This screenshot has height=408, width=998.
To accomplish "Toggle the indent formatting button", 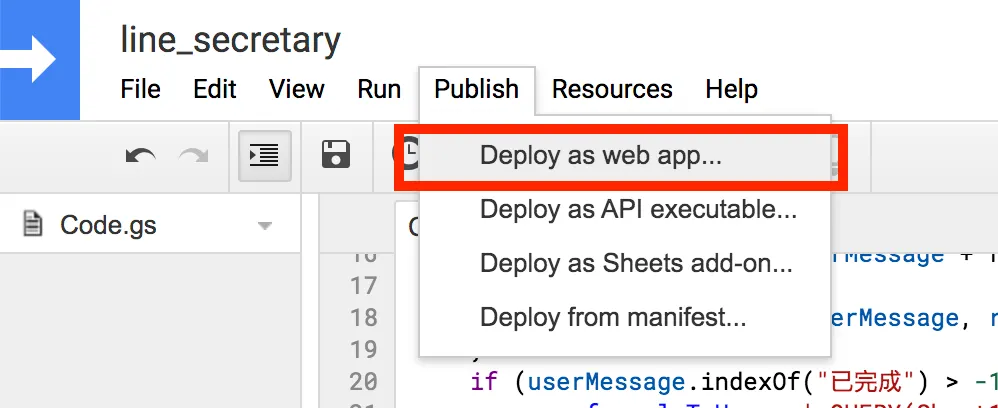I will tap(265, 155).
